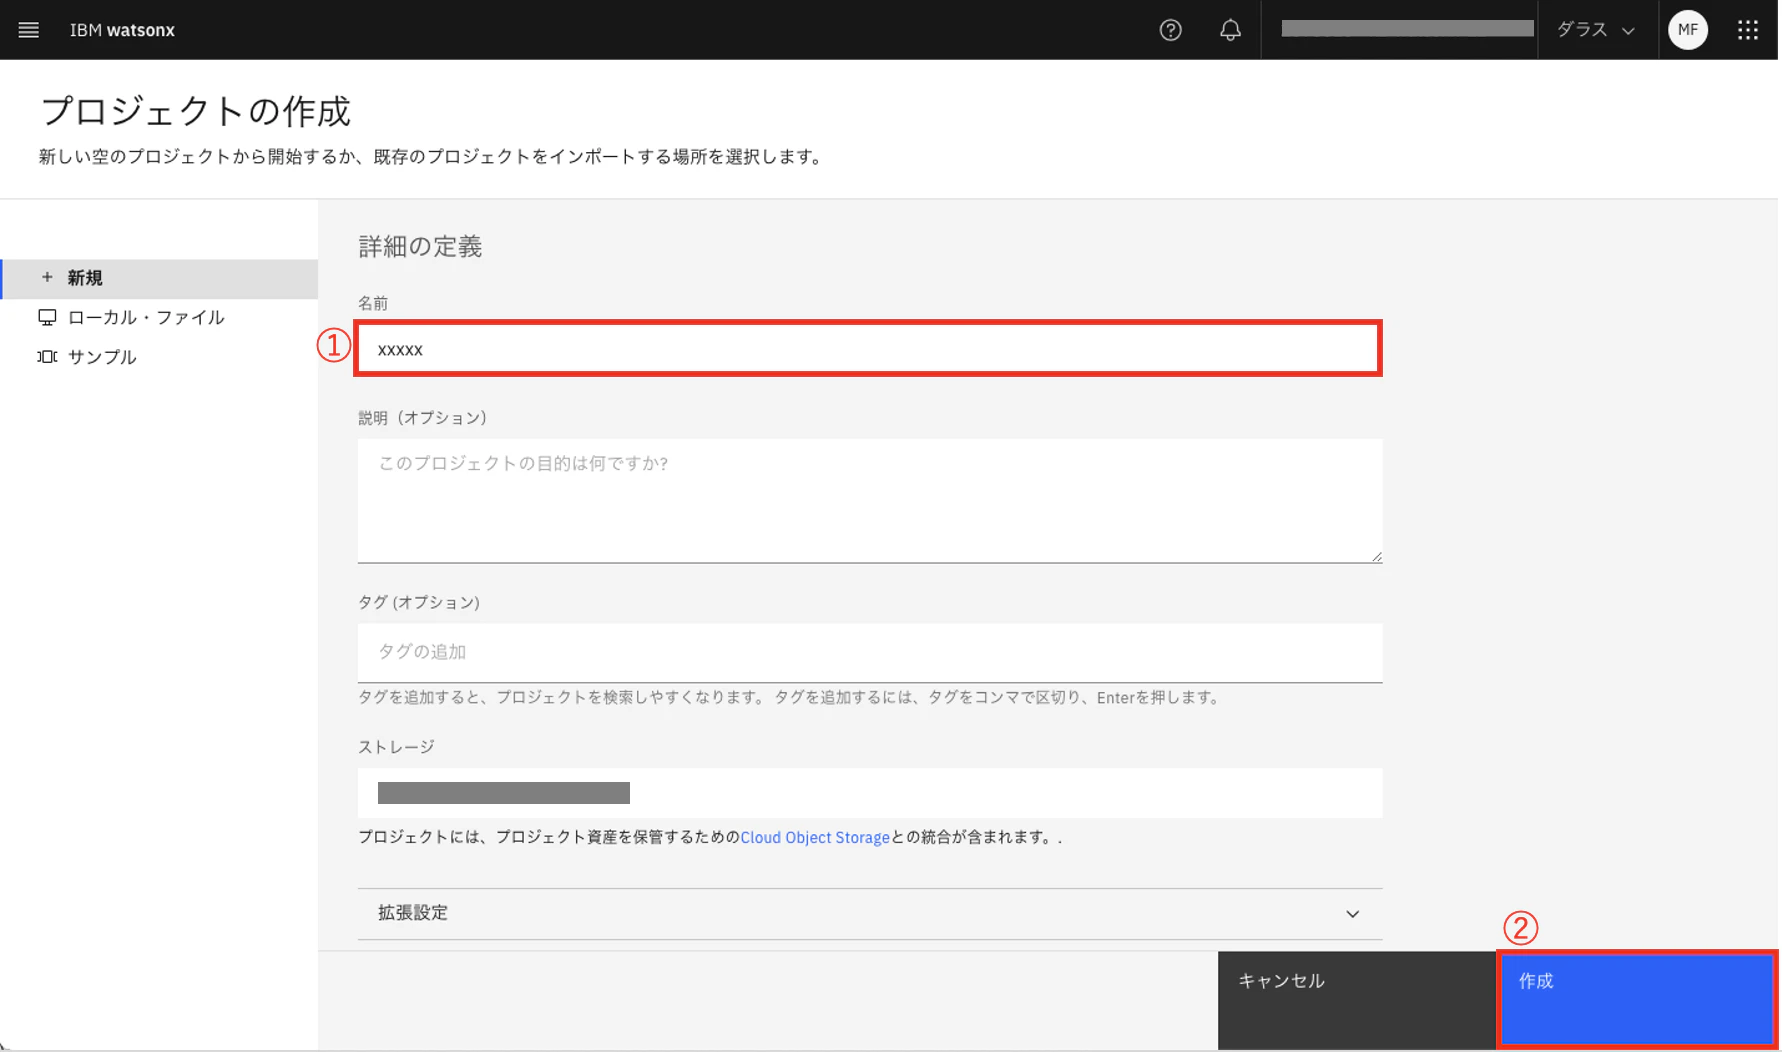The image size is (1782, 1052).
Task: Expand the 拡張設定 section
Action: 870,913
